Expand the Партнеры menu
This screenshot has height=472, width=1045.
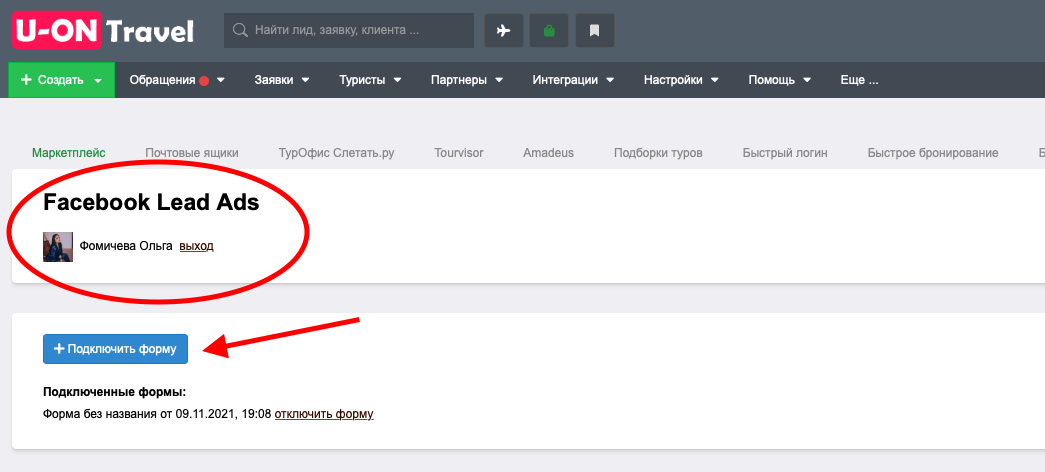[467, 80]
